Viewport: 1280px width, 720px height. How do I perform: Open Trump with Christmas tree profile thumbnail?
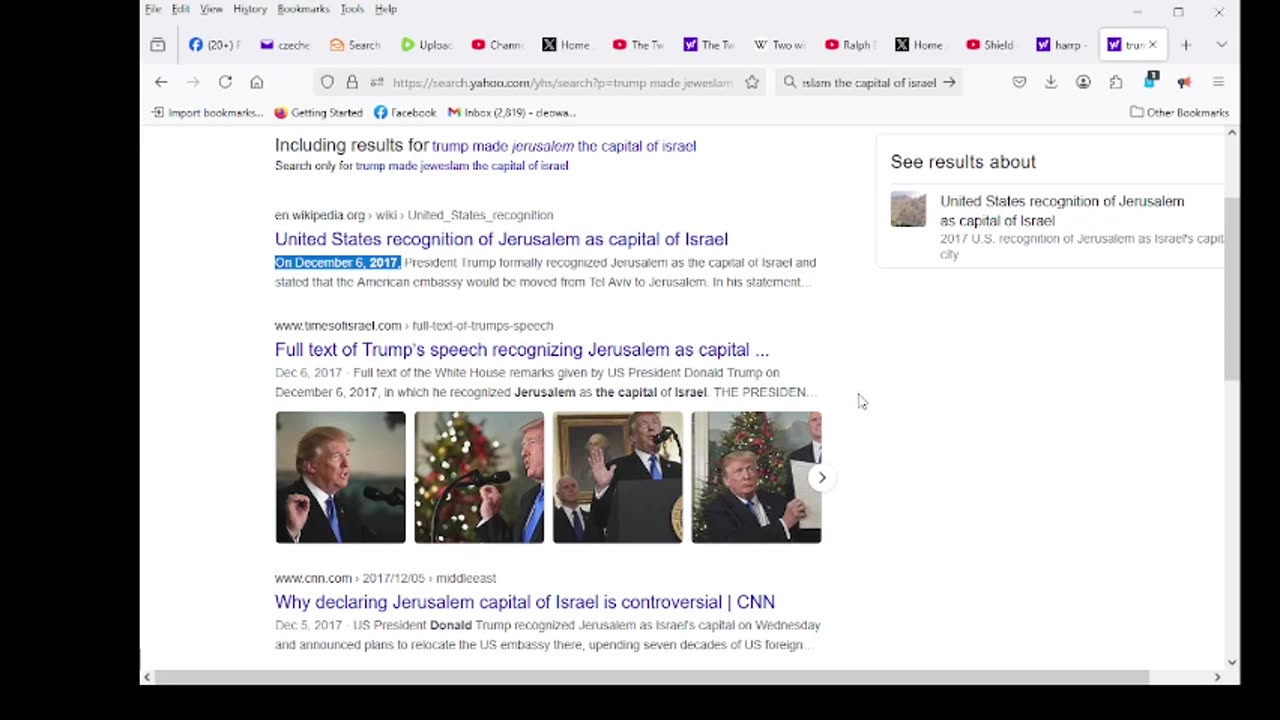(479, 477)
